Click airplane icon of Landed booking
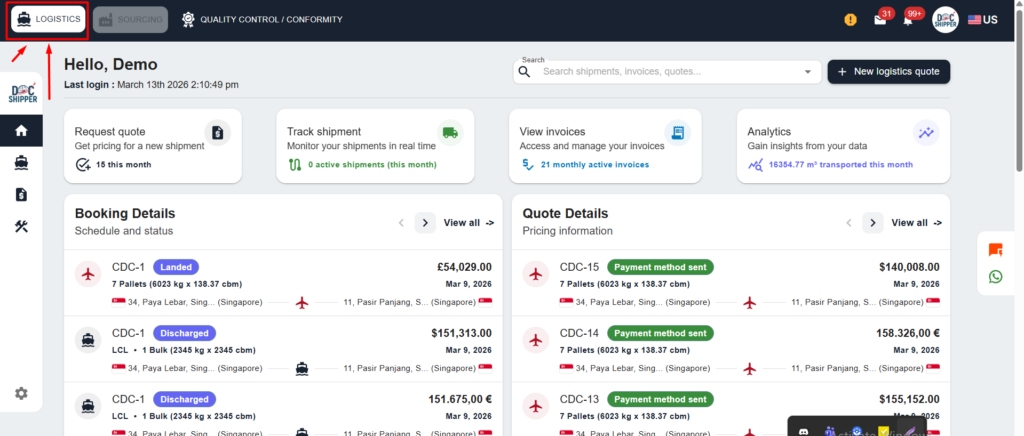 [x=88, y=274]
